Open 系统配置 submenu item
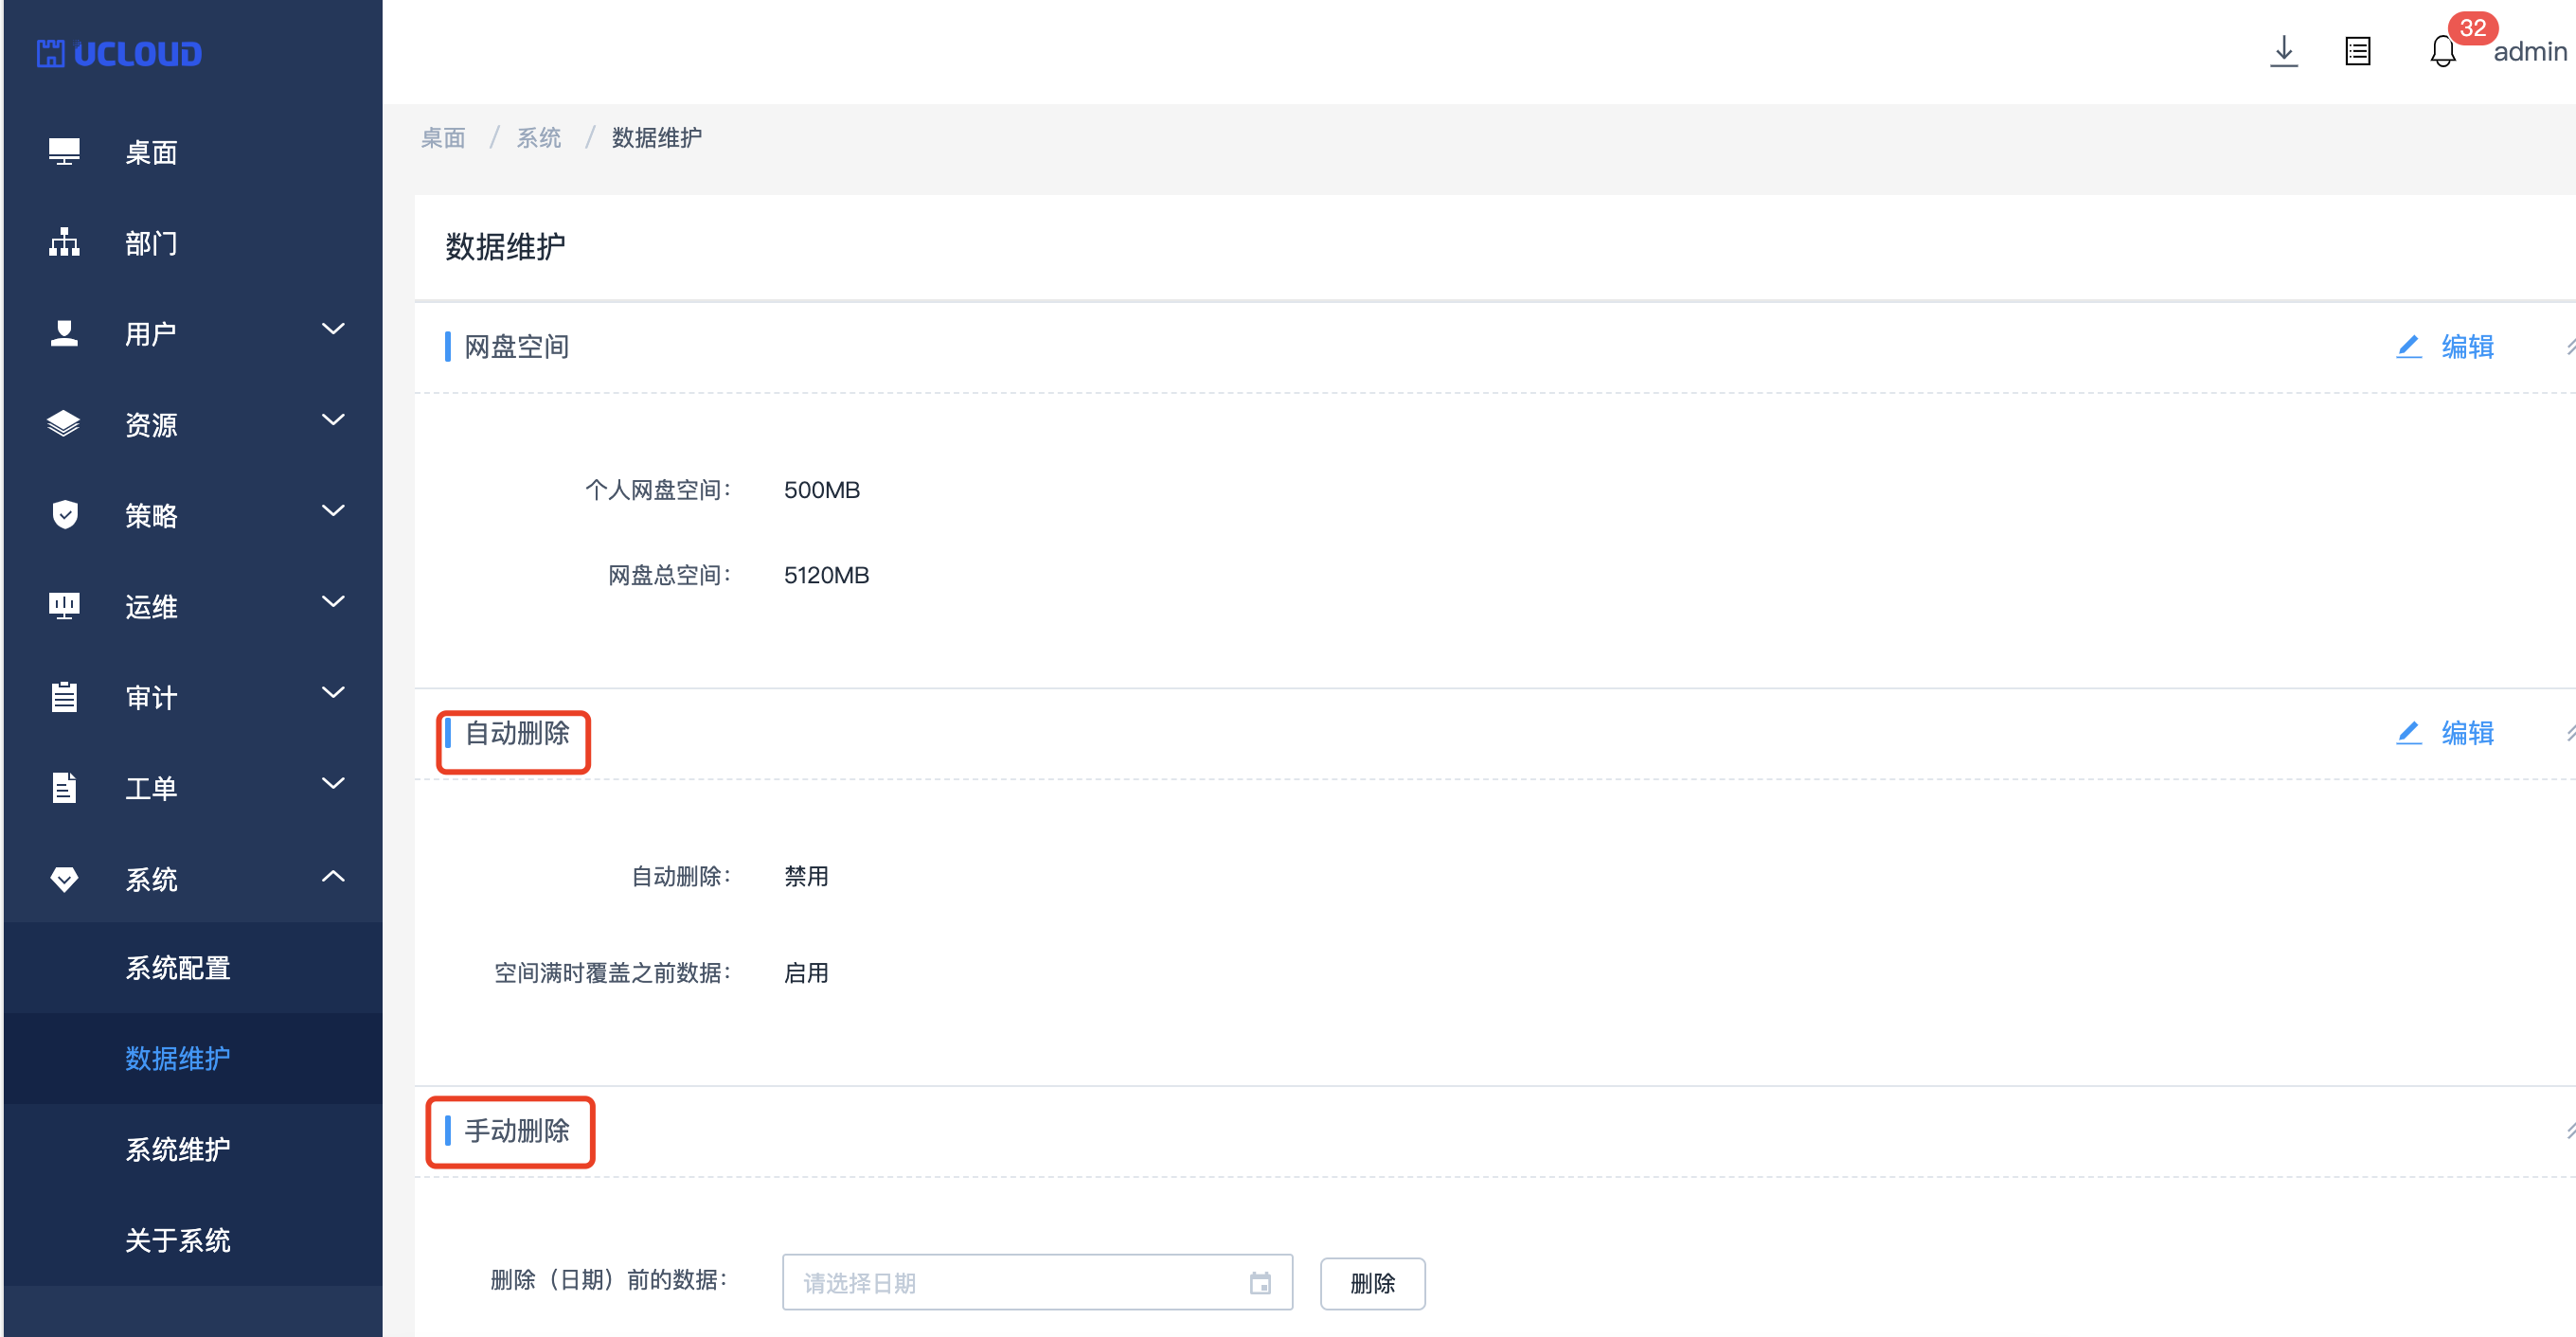This screenshot has width=2576, height=1337. click(x=178, y=967)
